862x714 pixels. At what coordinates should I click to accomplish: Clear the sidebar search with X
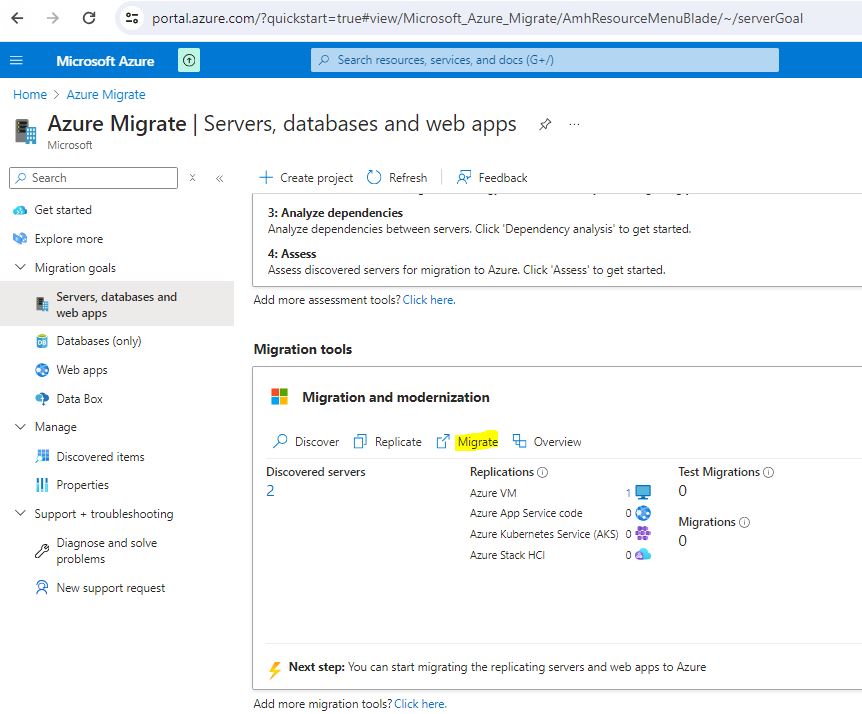(x=193, y=178)
